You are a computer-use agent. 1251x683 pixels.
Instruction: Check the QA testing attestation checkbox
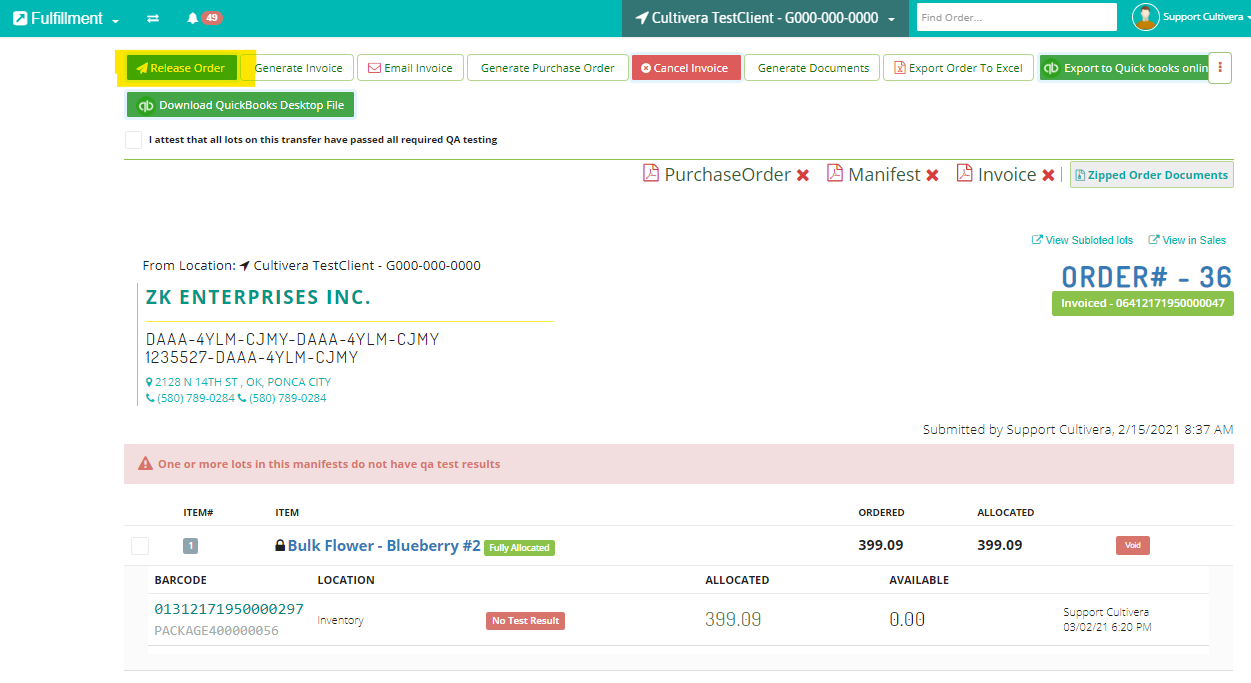tap(134, 140)
